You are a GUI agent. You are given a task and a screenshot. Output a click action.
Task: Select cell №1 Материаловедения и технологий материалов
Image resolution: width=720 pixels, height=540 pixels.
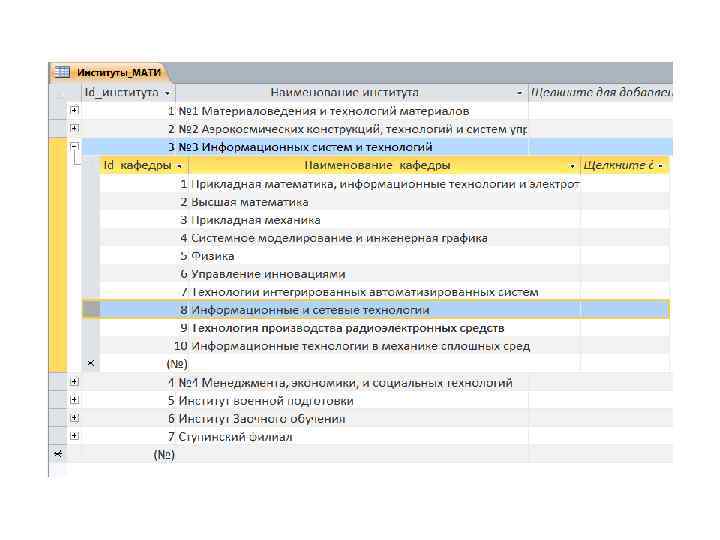coord(352,111)
